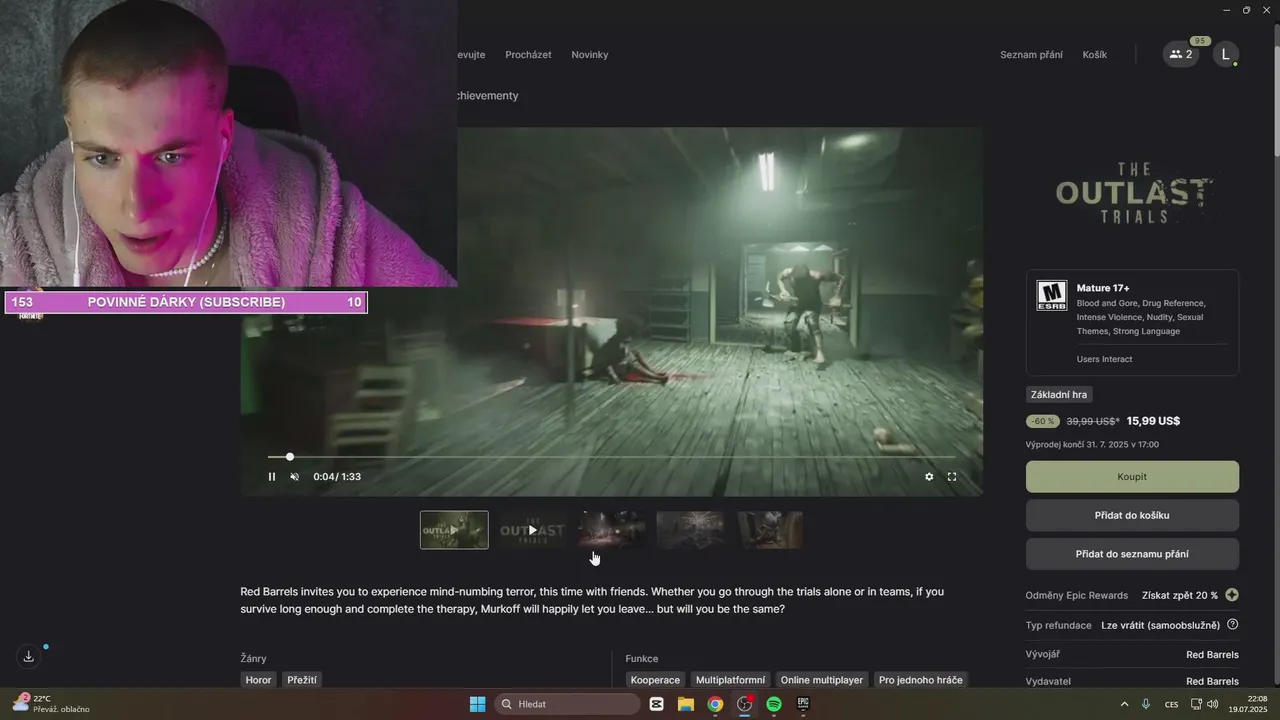Select Pro jednoho hráče tag
The height and width of the screenshot is (720, 1280).
[921, 680]
